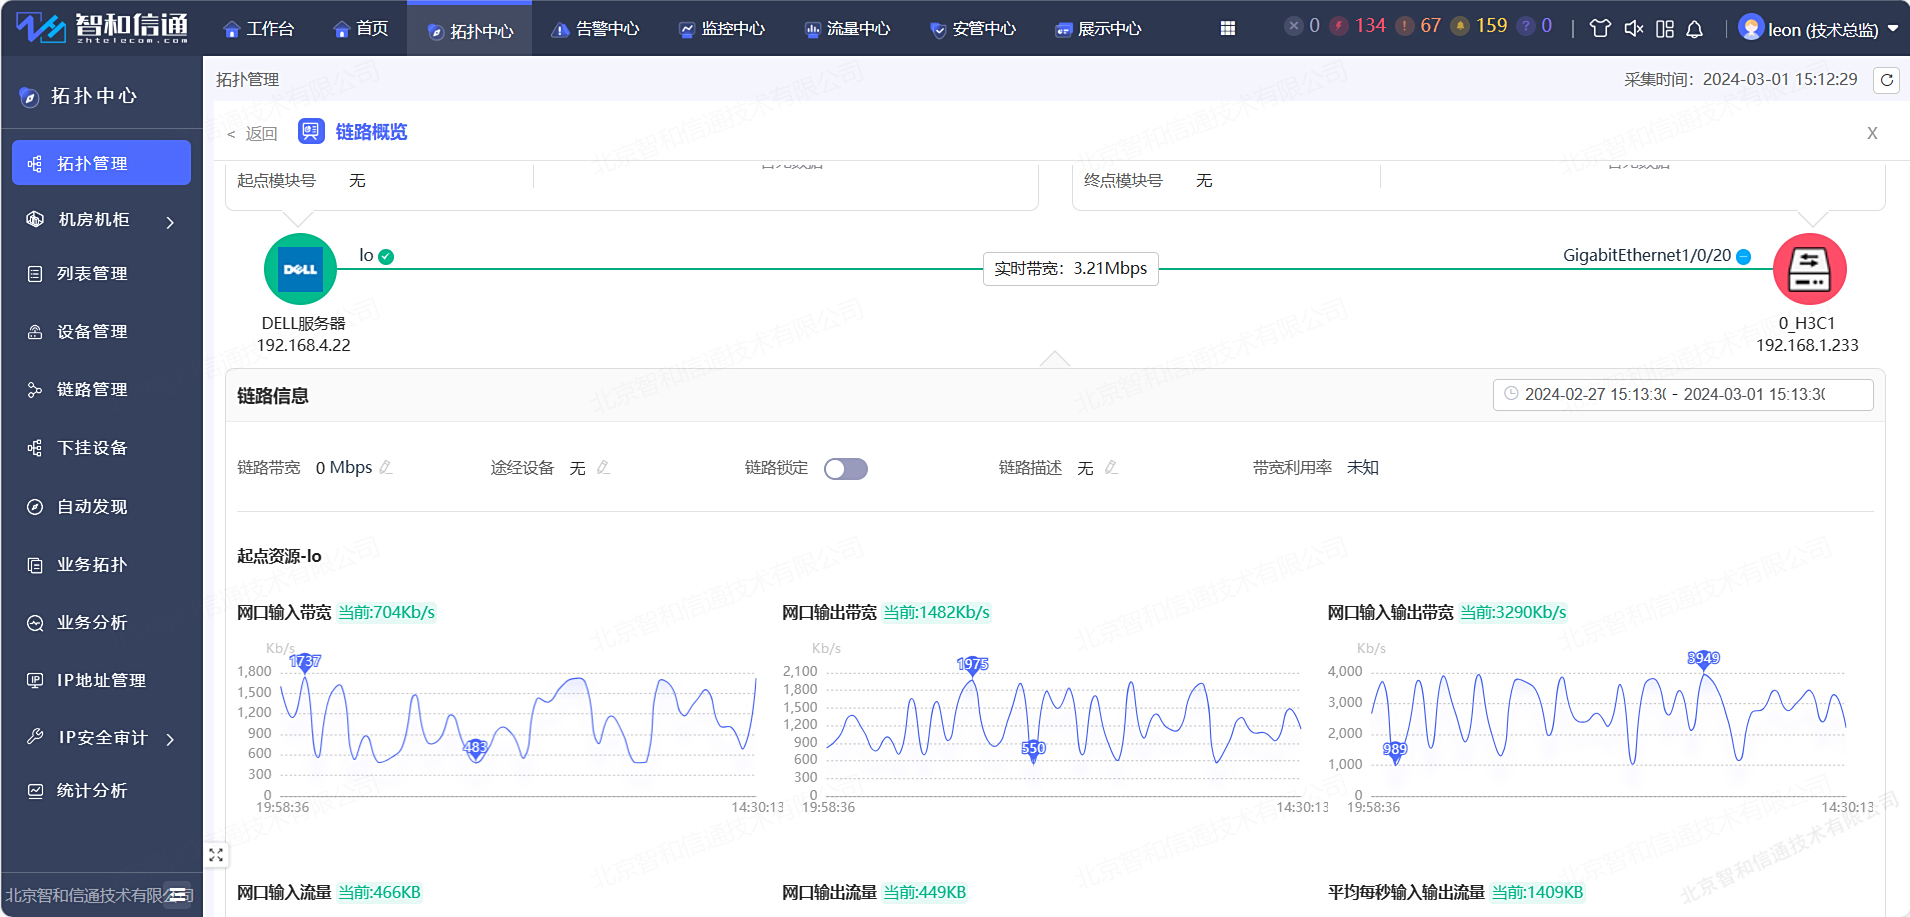Open 流量中心 tab

tap(847, 29)
